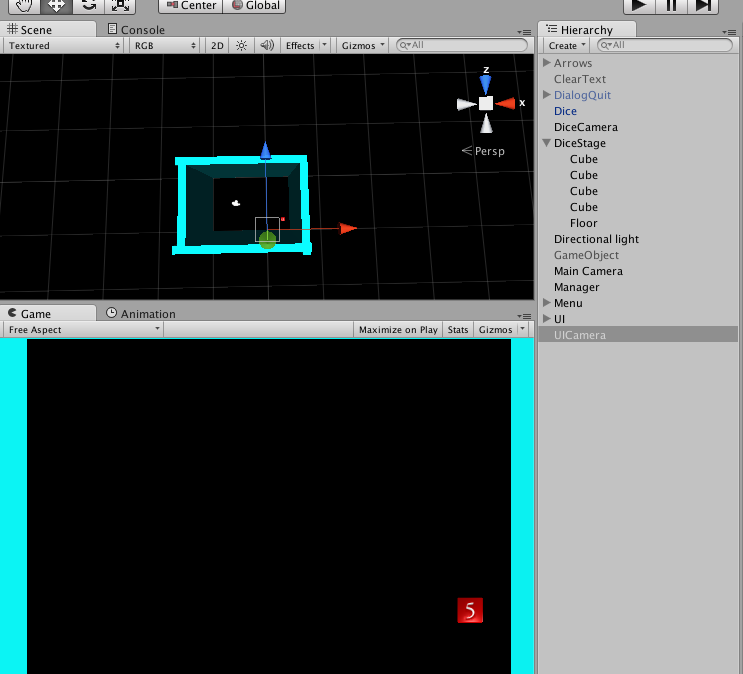This screenshot has height=674, width=743.
Task: Open the RGB render mode dropdown
Action: [164, 46]
